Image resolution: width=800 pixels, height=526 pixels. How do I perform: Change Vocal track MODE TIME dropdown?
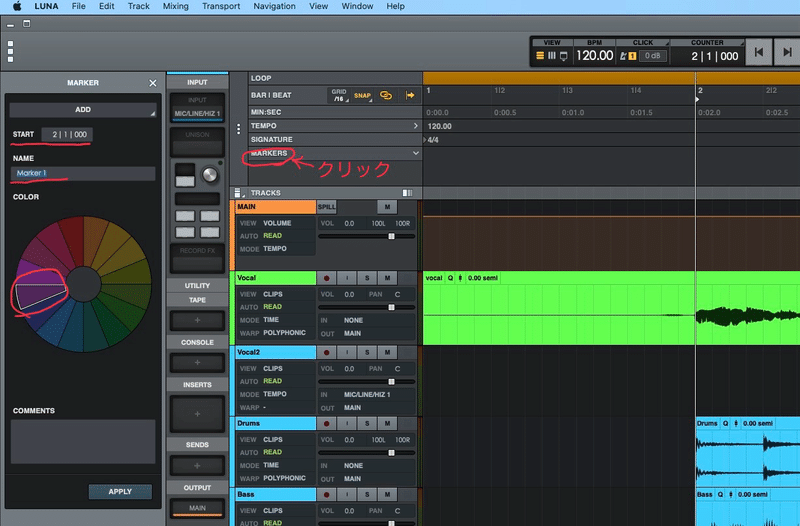click(271, 320)
